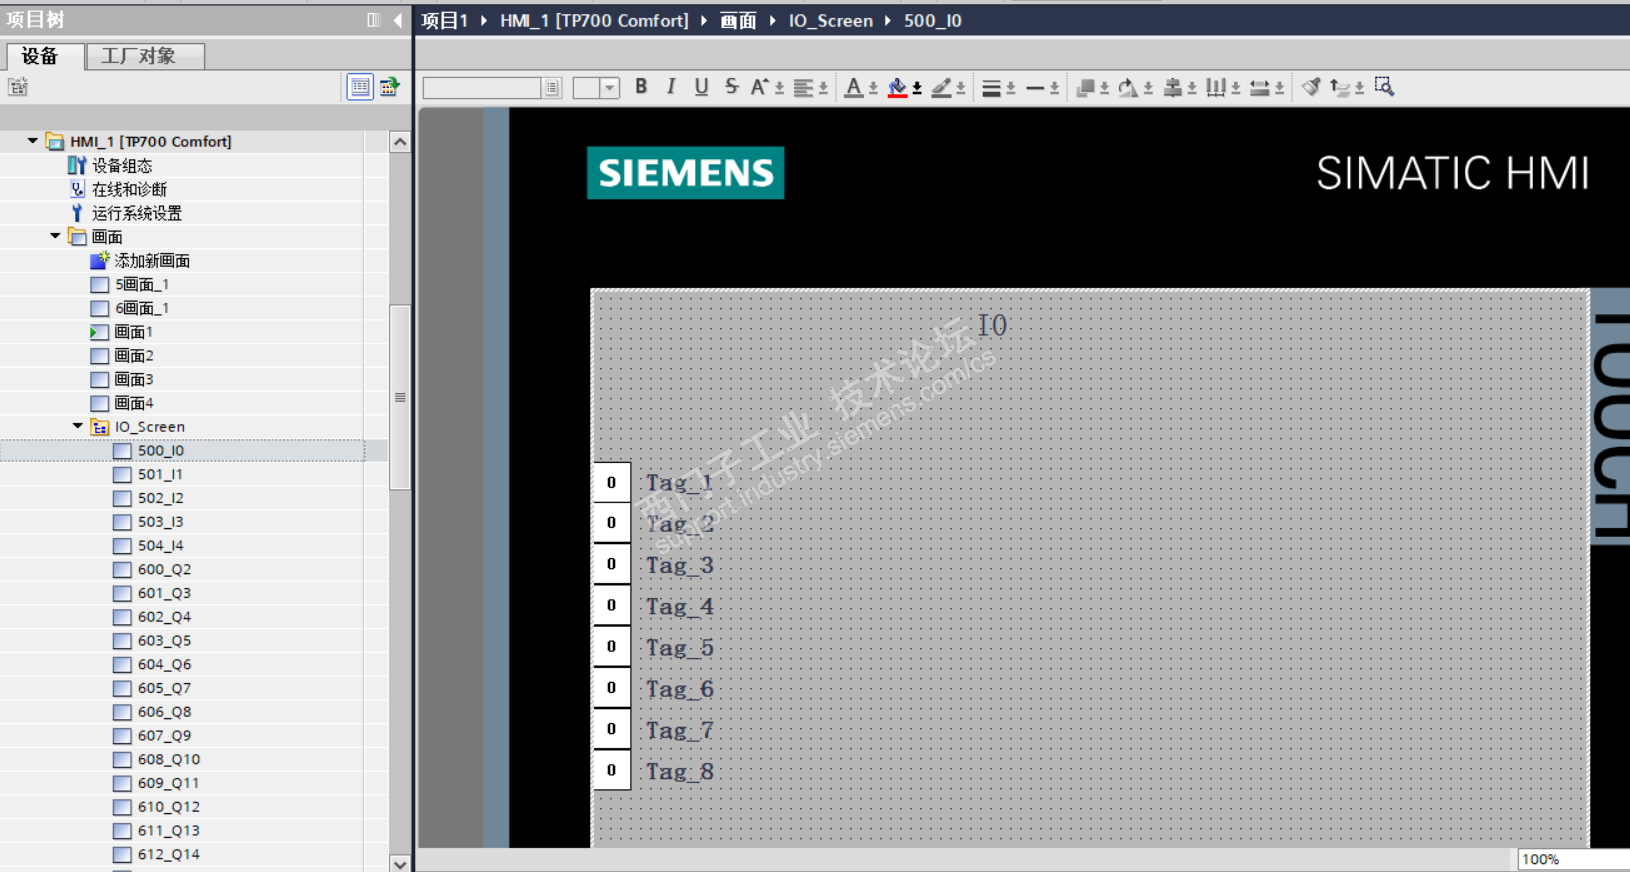Open the font size dropdown
1630x872 pixels.
pos(610,88)
